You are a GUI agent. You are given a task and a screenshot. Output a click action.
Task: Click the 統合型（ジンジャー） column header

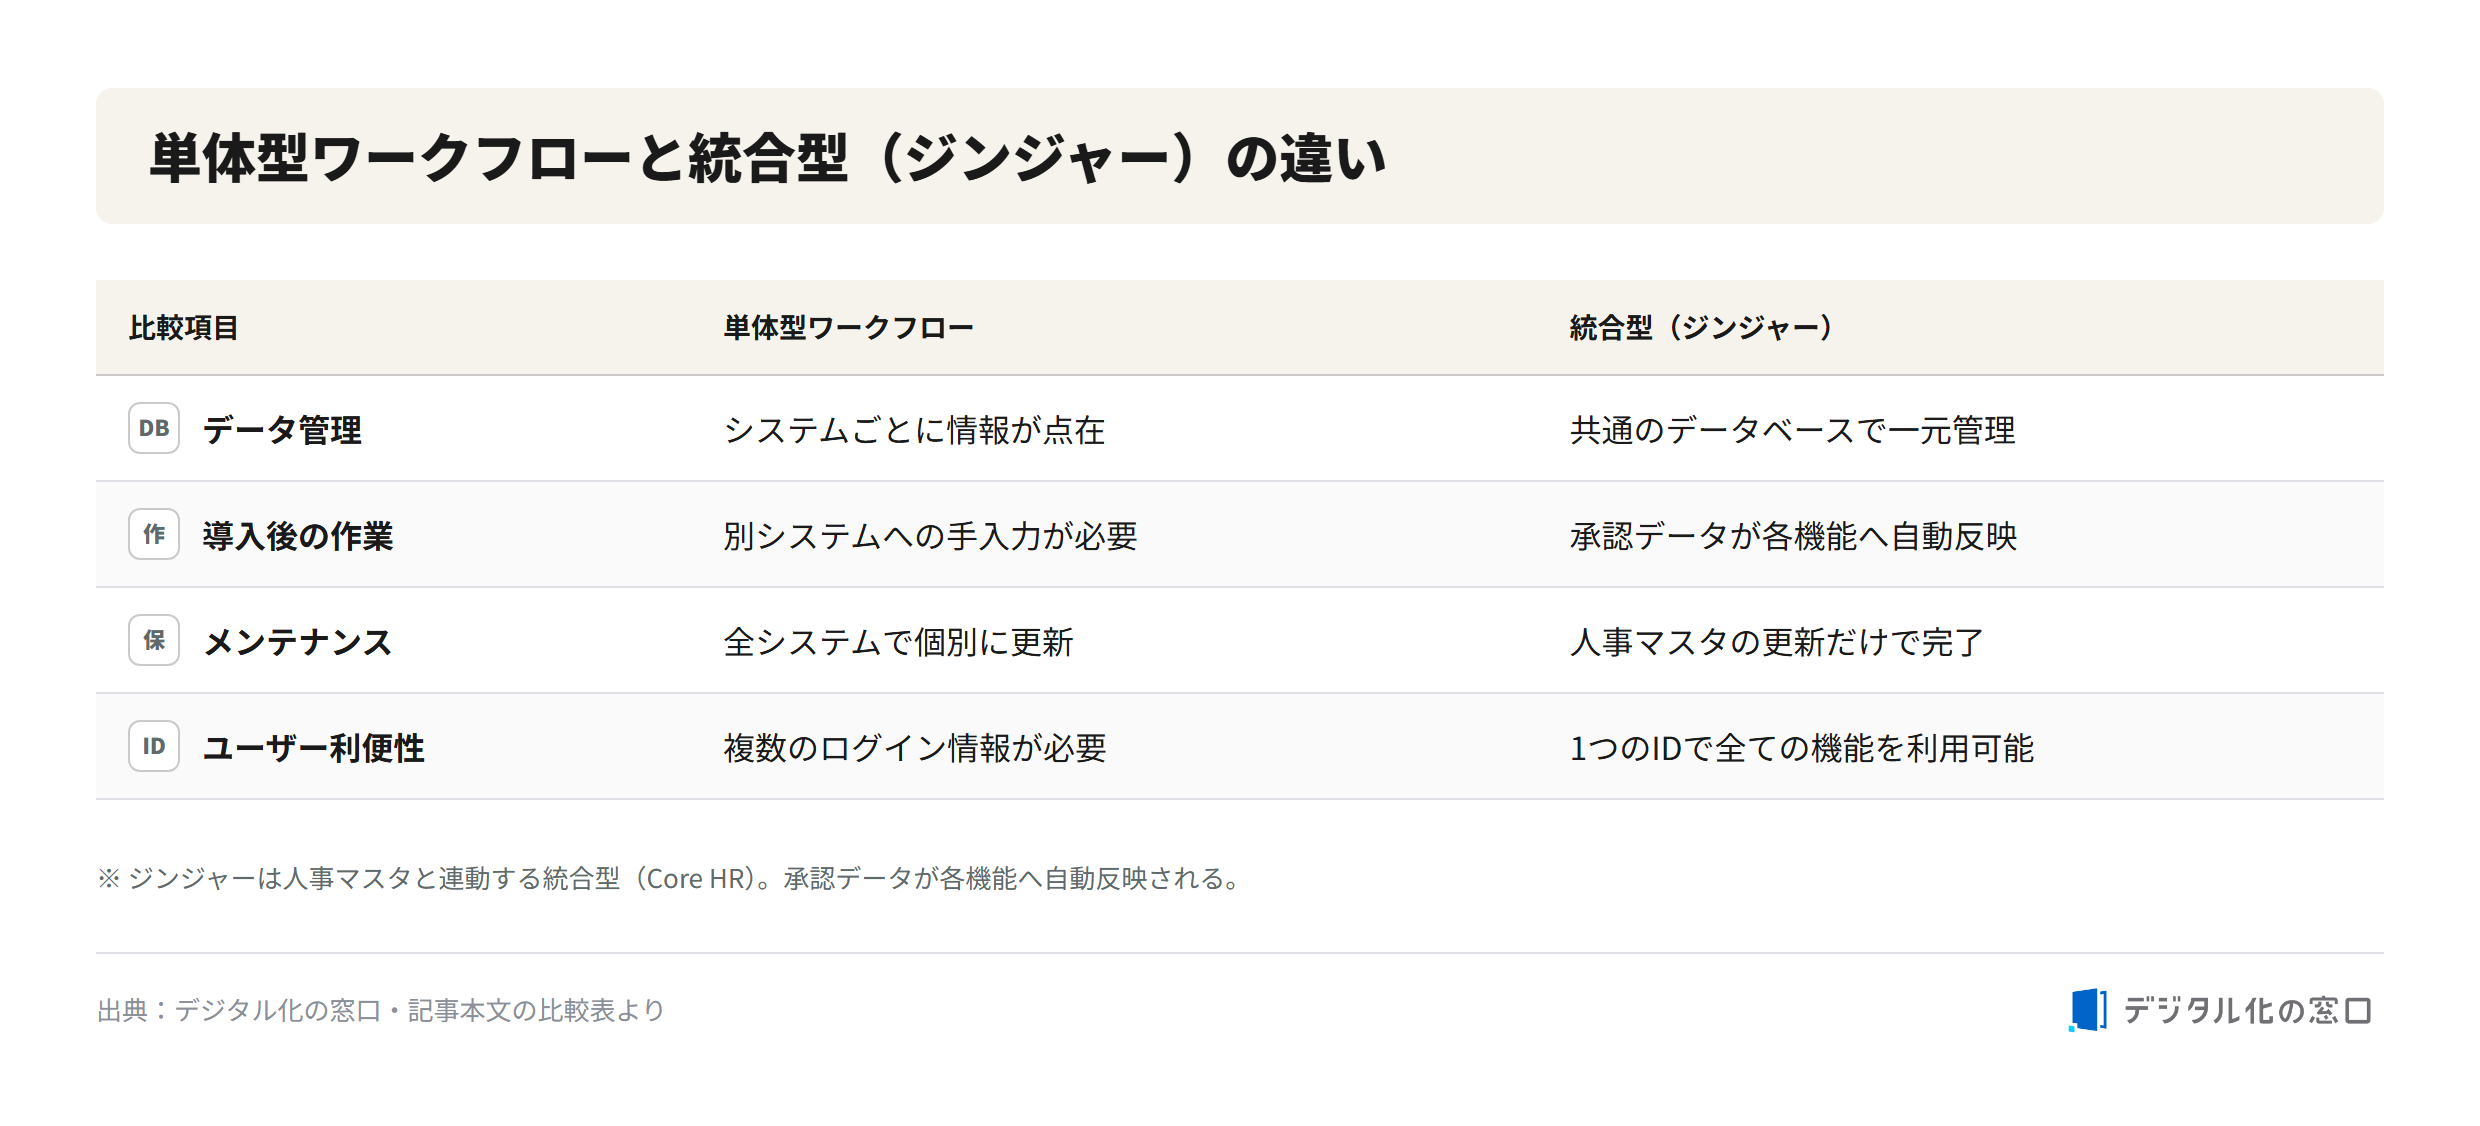pos(1701,328)
